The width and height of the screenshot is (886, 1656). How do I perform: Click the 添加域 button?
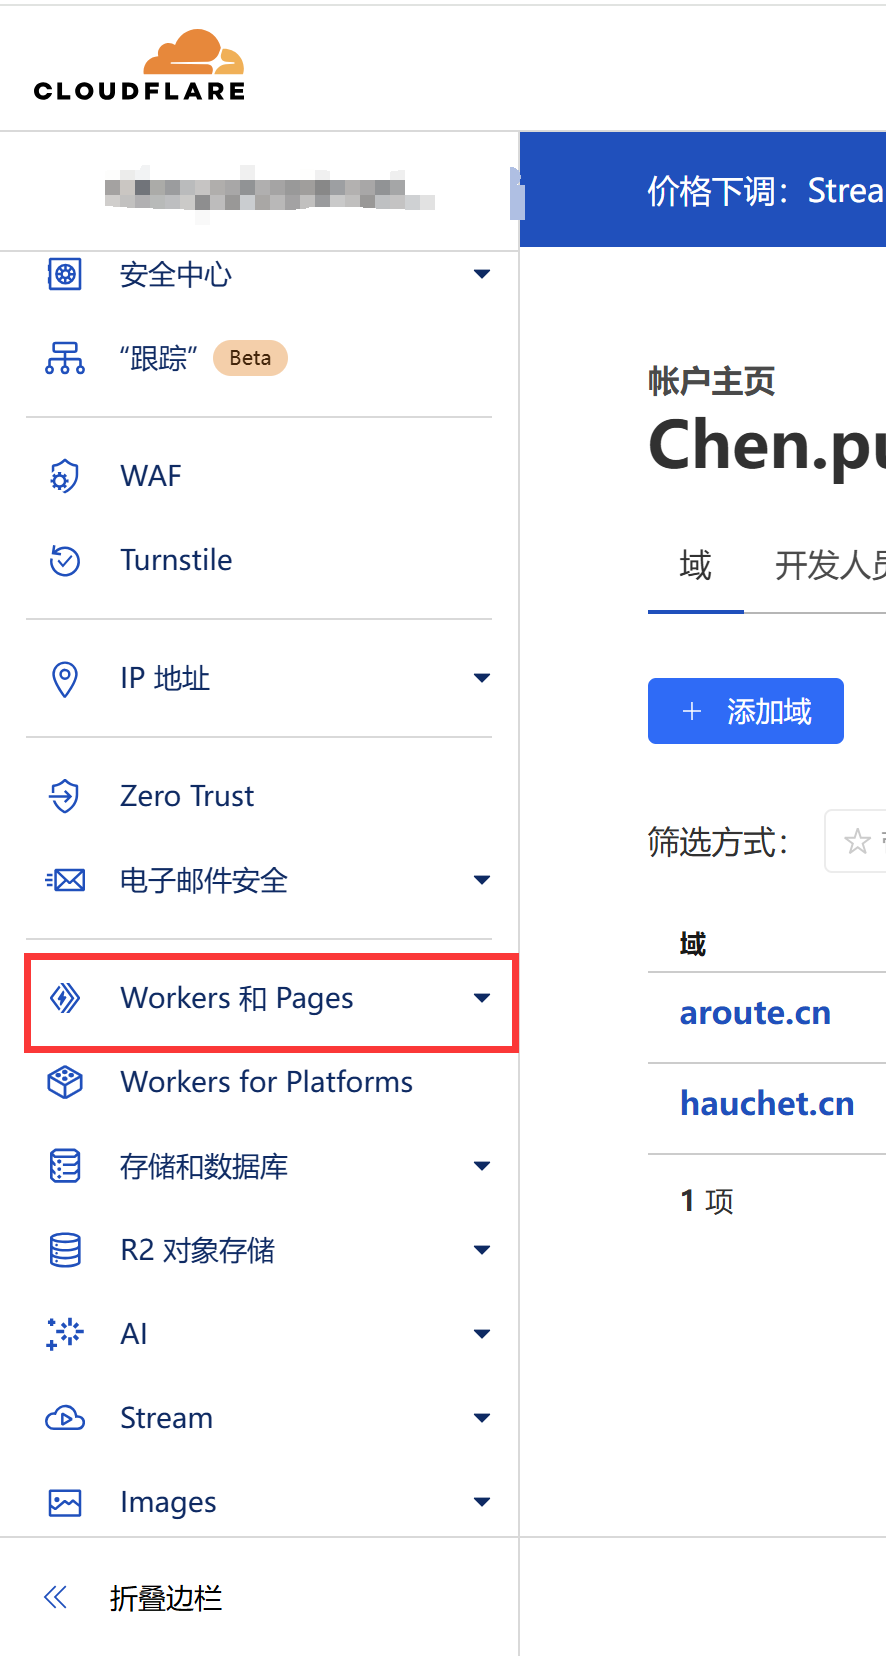[x=746, y=711]
